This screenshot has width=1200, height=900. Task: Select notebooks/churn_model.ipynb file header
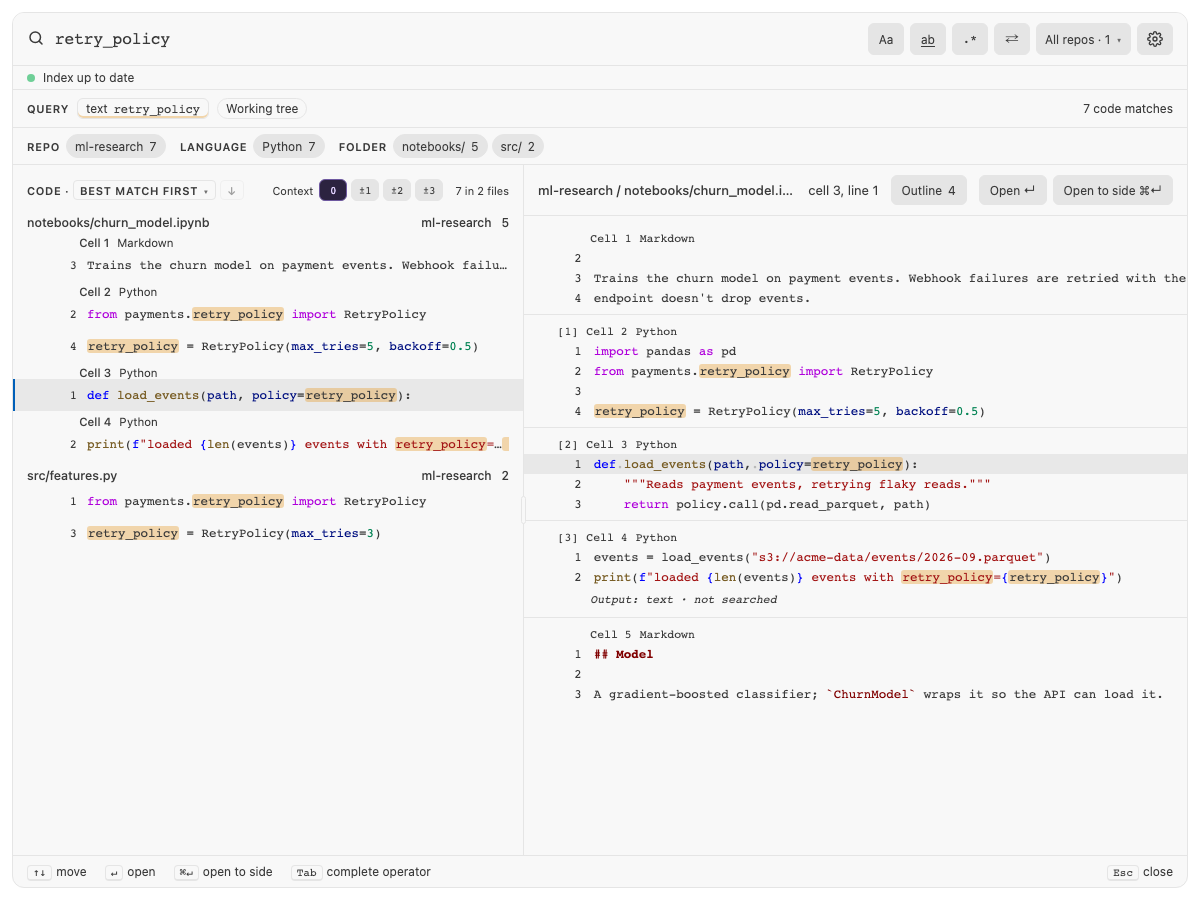click(x=268, y=223)
